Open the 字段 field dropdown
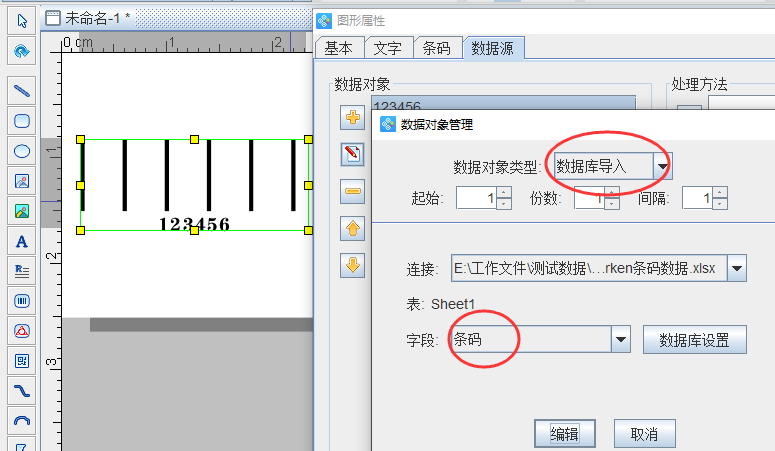 (x=621, y=340)
